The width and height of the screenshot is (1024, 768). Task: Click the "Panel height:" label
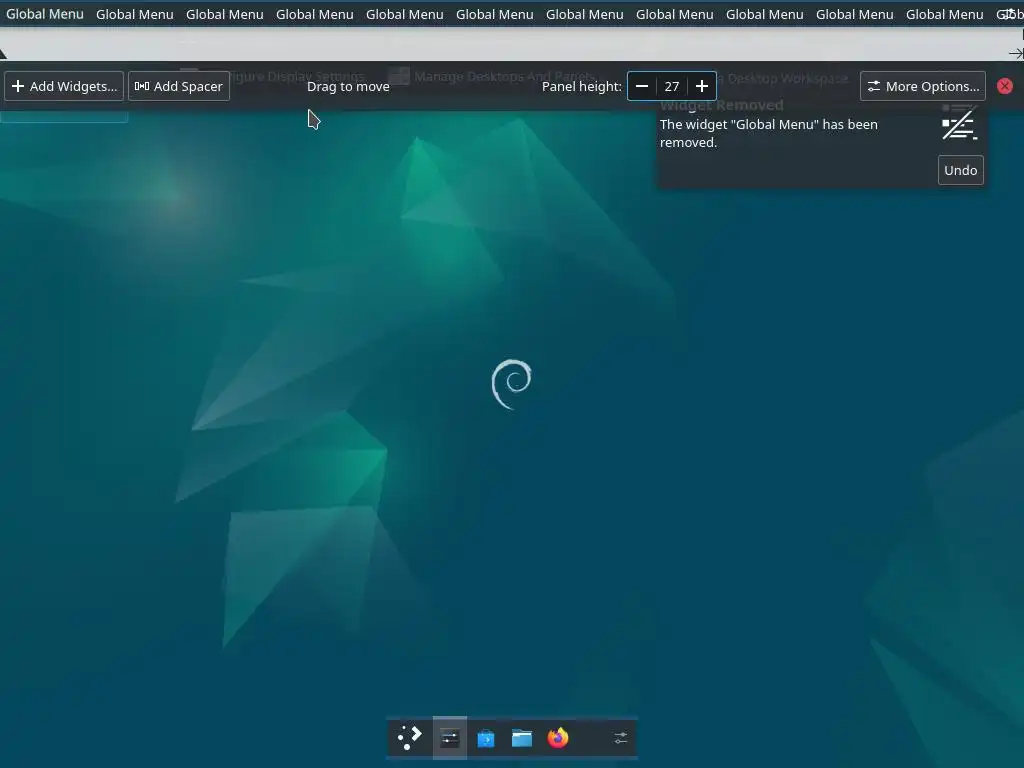tap(582, 86)
